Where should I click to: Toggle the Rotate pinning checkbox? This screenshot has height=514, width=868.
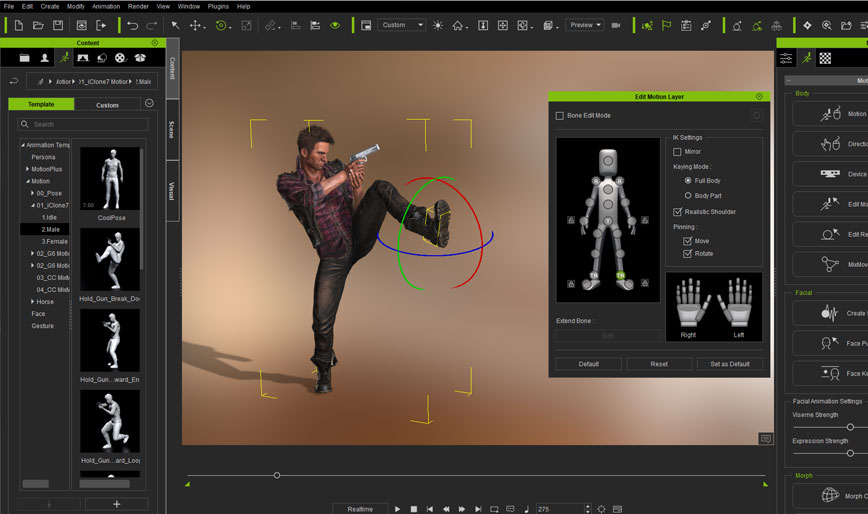point(688,253)
